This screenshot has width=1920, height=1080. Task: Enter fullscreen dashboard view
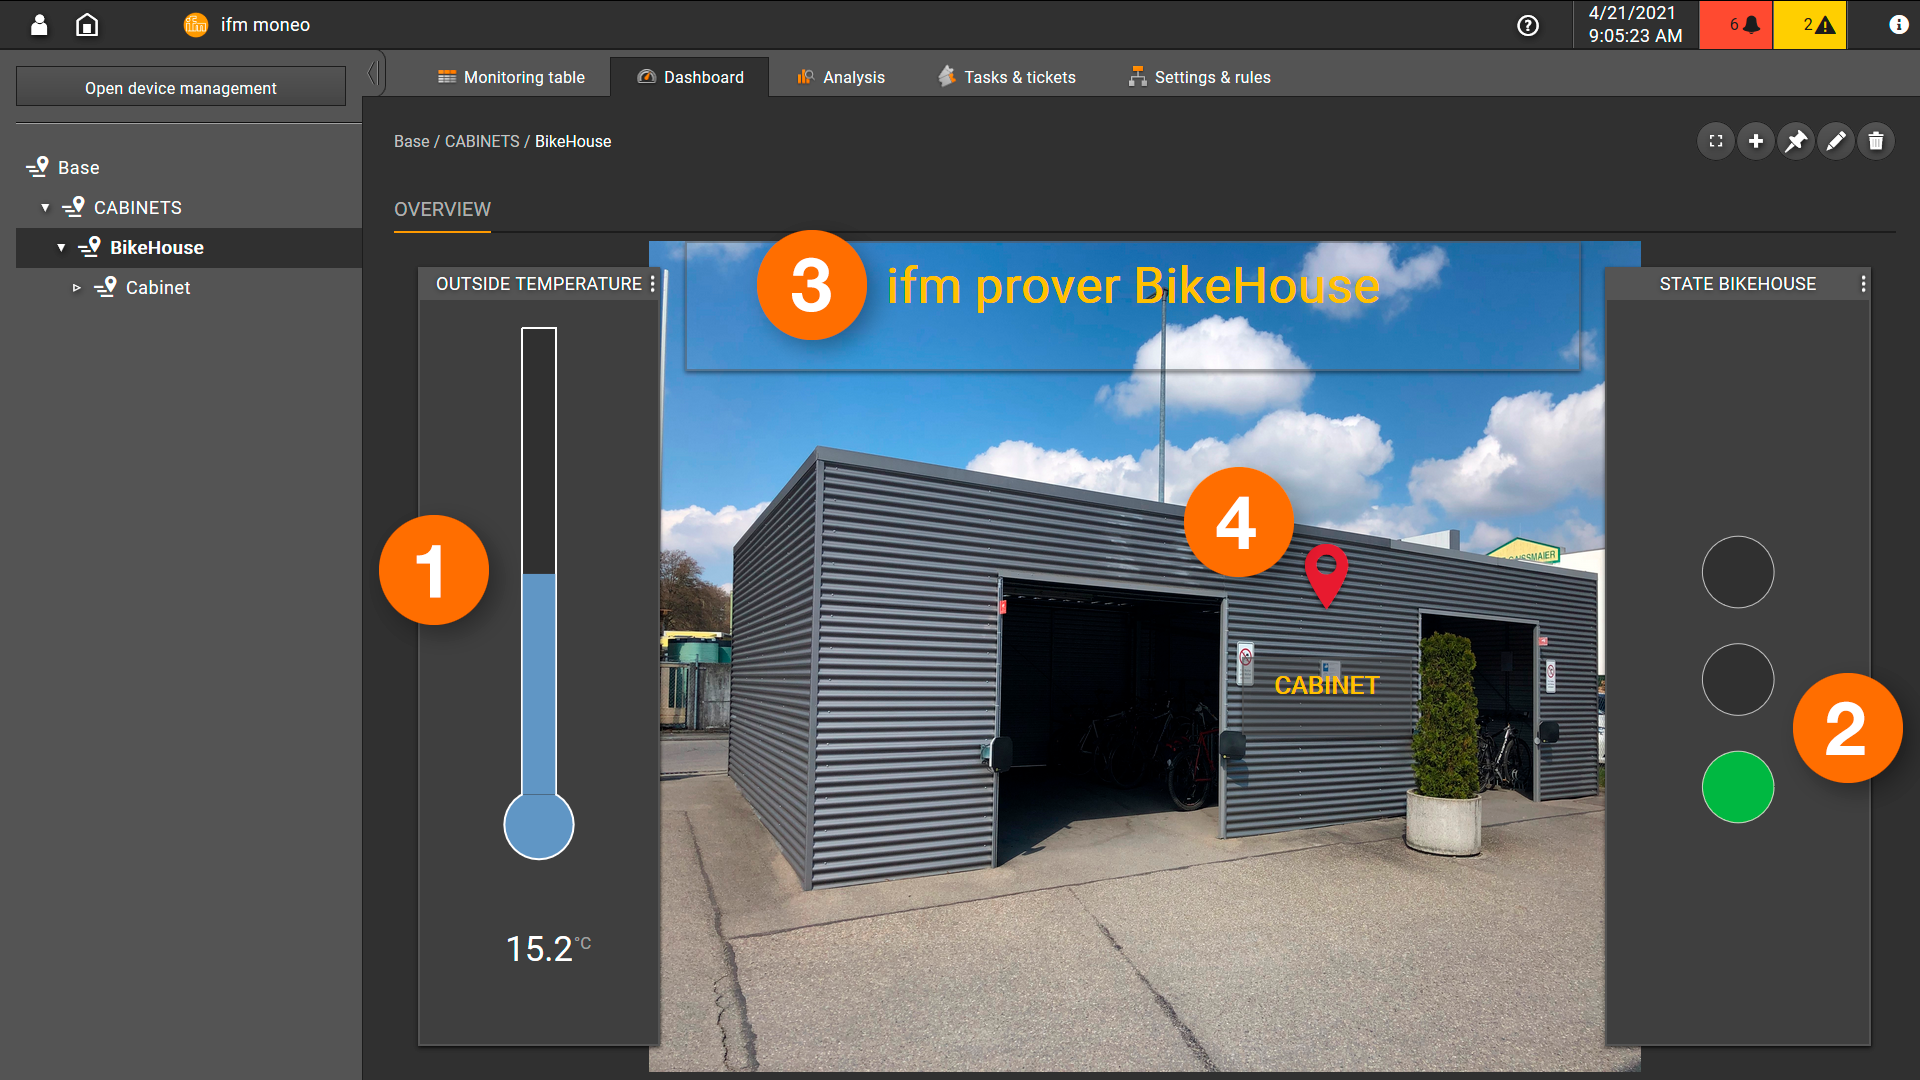point(1716,141)
